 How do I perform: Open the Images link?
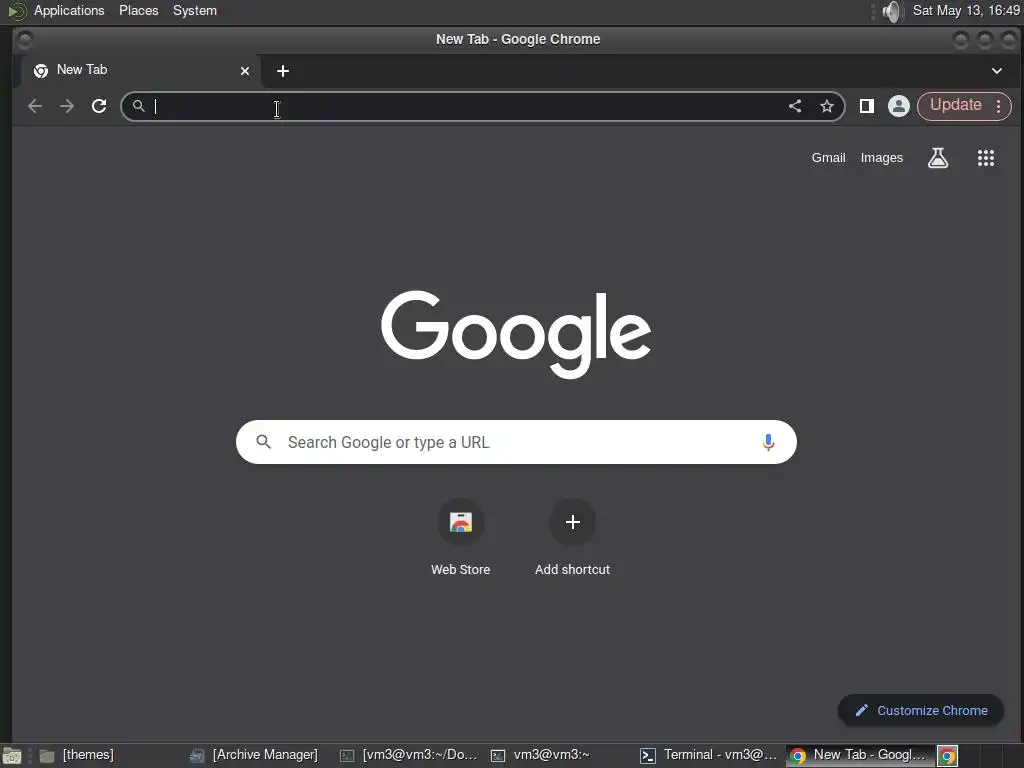(x=882, y=157)
